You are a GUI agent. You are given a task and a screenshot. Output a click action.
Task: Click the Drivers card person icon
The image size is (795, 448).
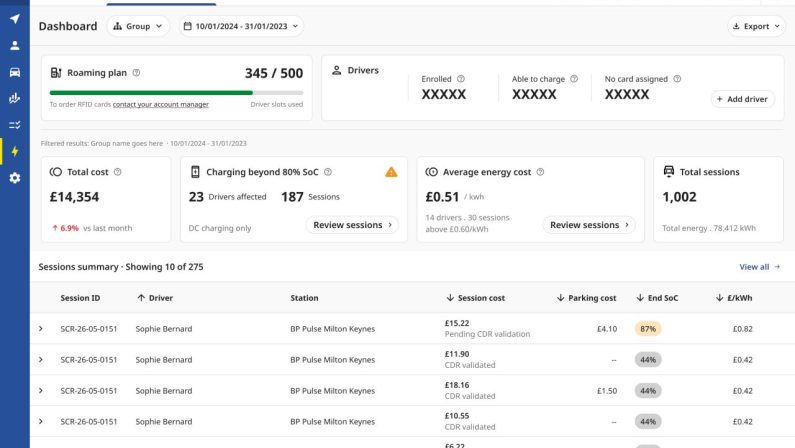337,70
